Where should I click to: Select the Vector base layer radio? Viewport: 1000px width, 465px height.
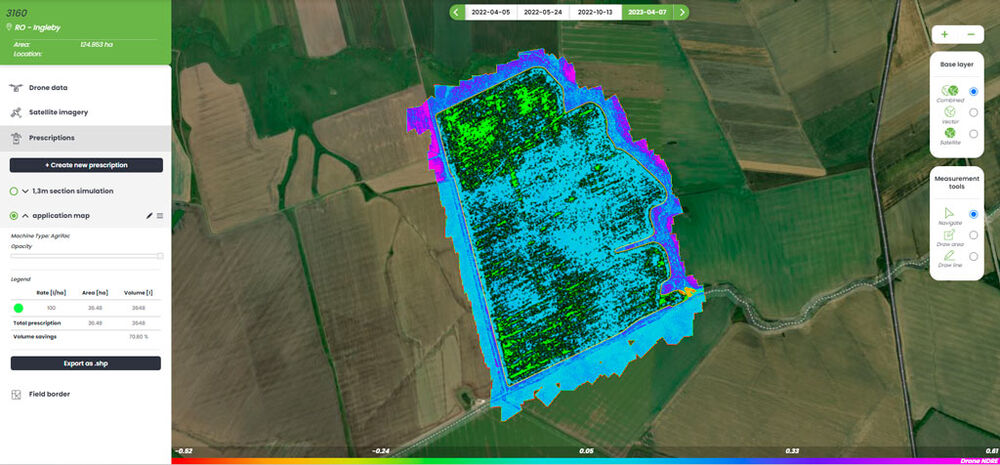click(x=973, y=112)
